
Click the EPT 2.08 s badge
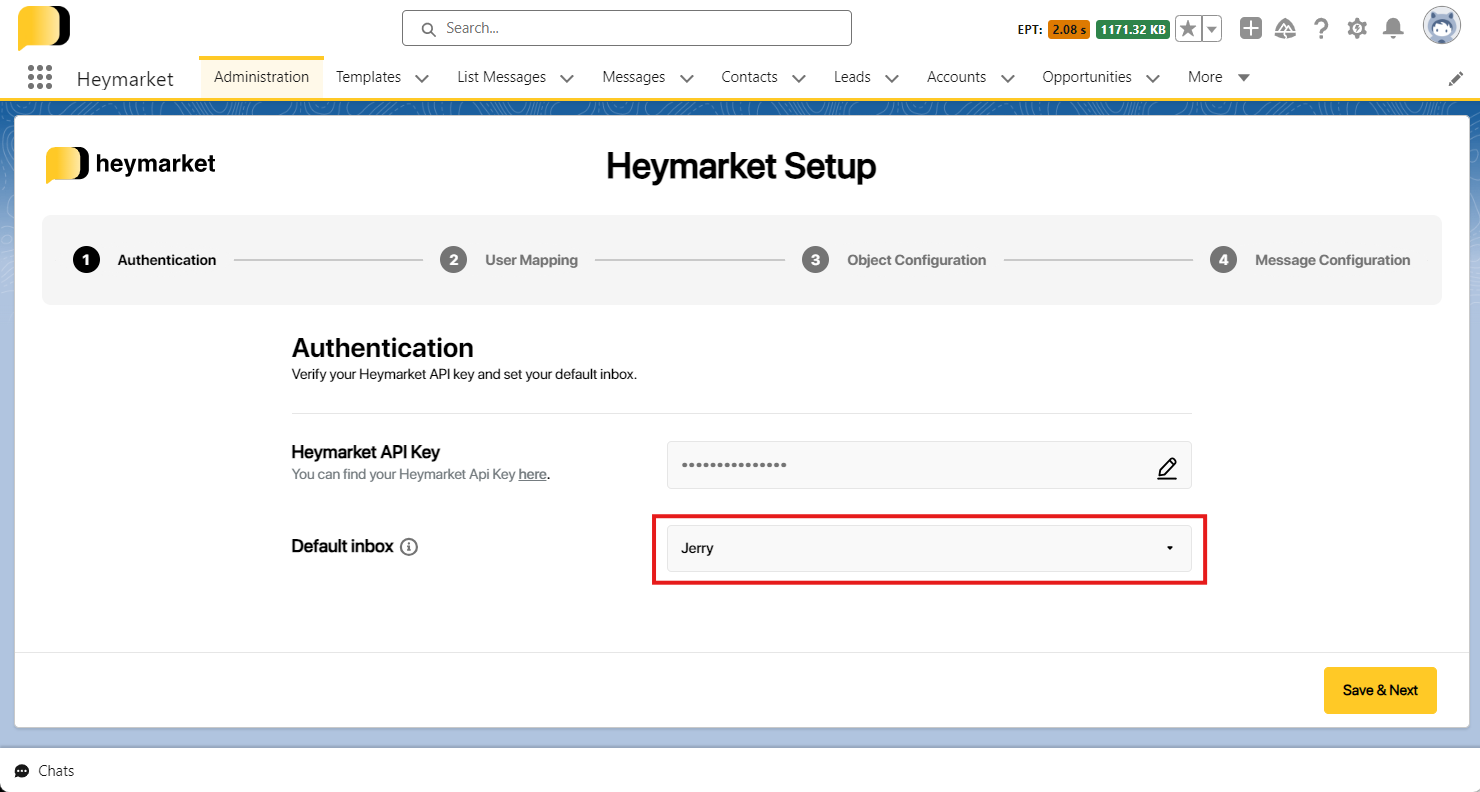point(1068,29)
